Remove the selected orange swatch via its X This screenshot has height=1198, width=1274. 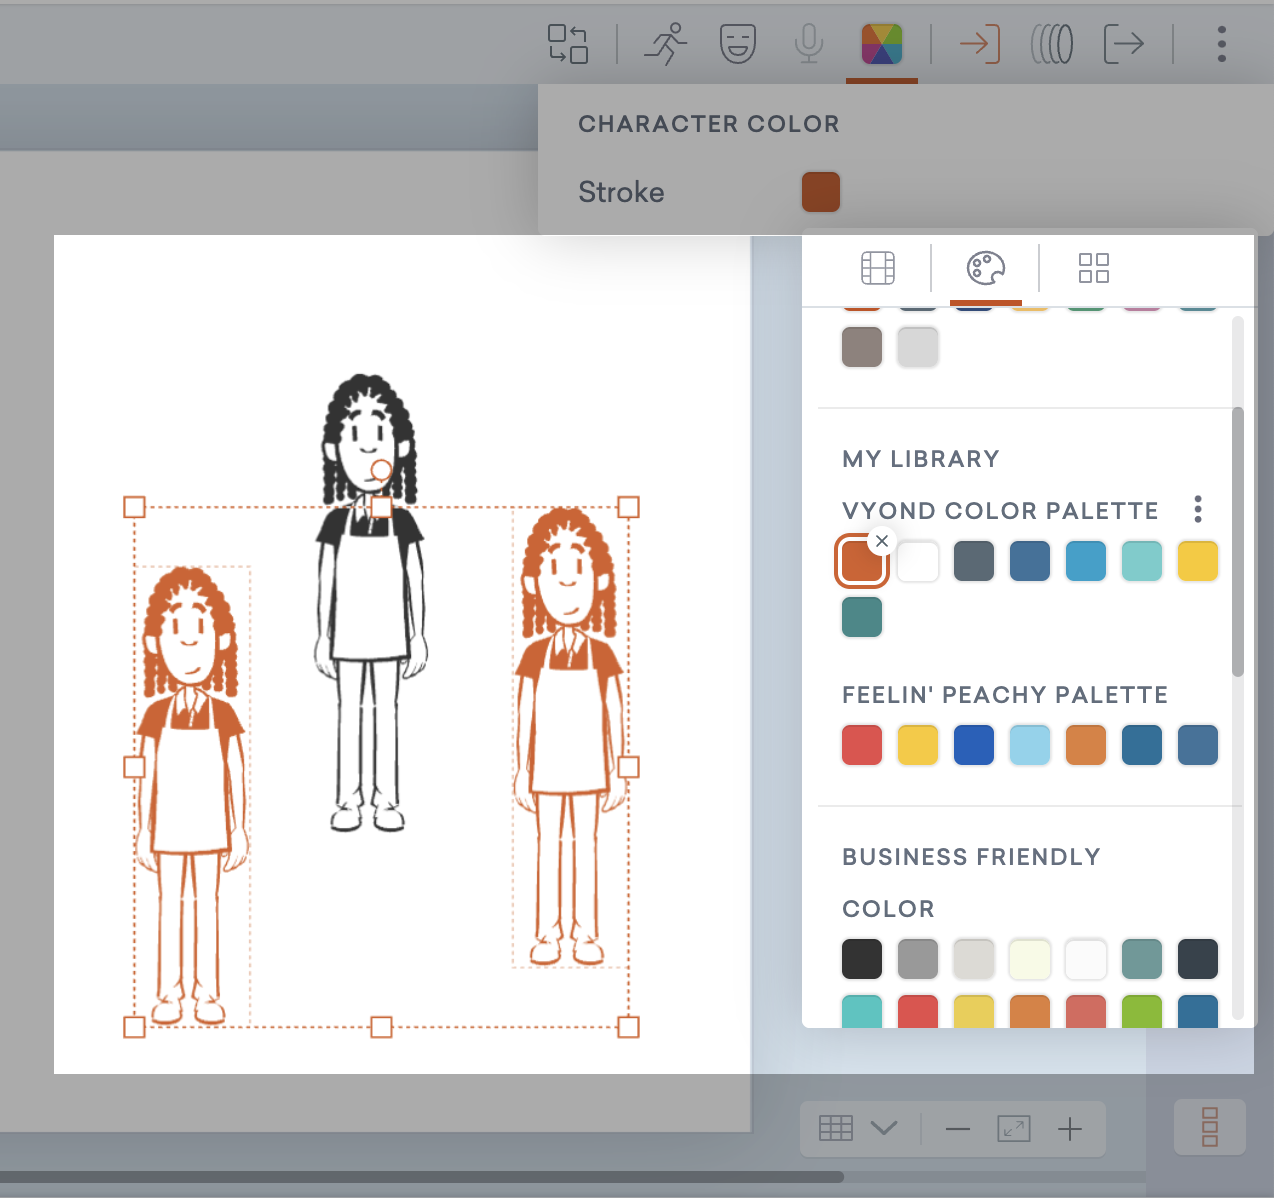pyautogui.click(x=882, y=541)
